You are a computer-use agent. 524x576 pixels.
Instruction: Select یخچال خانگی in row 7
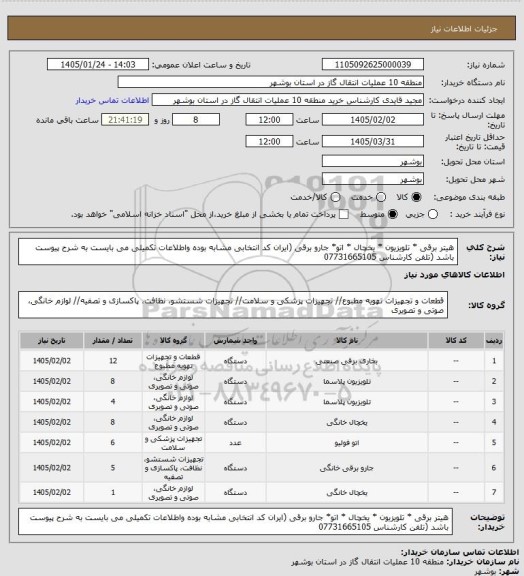(347, 492)
